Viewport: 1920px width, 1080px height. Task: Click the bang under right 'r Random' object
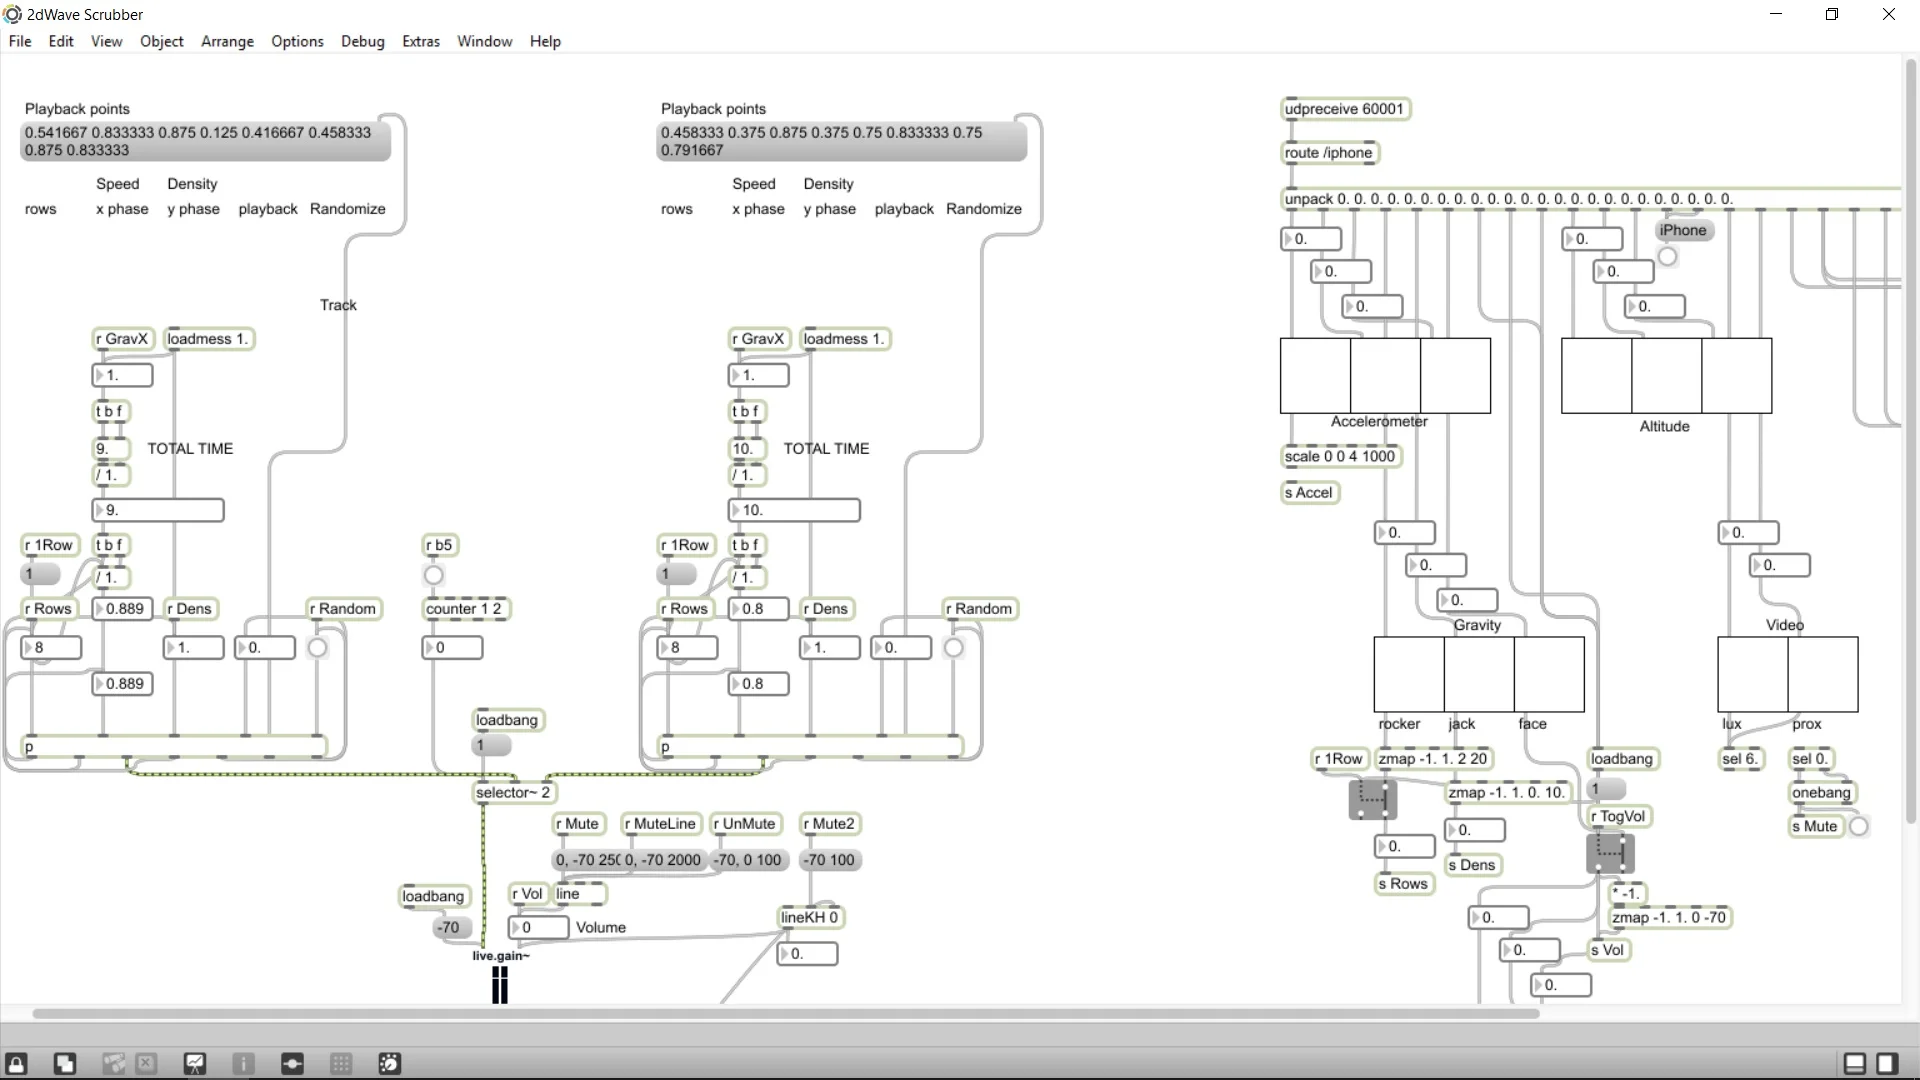[954, 648]
